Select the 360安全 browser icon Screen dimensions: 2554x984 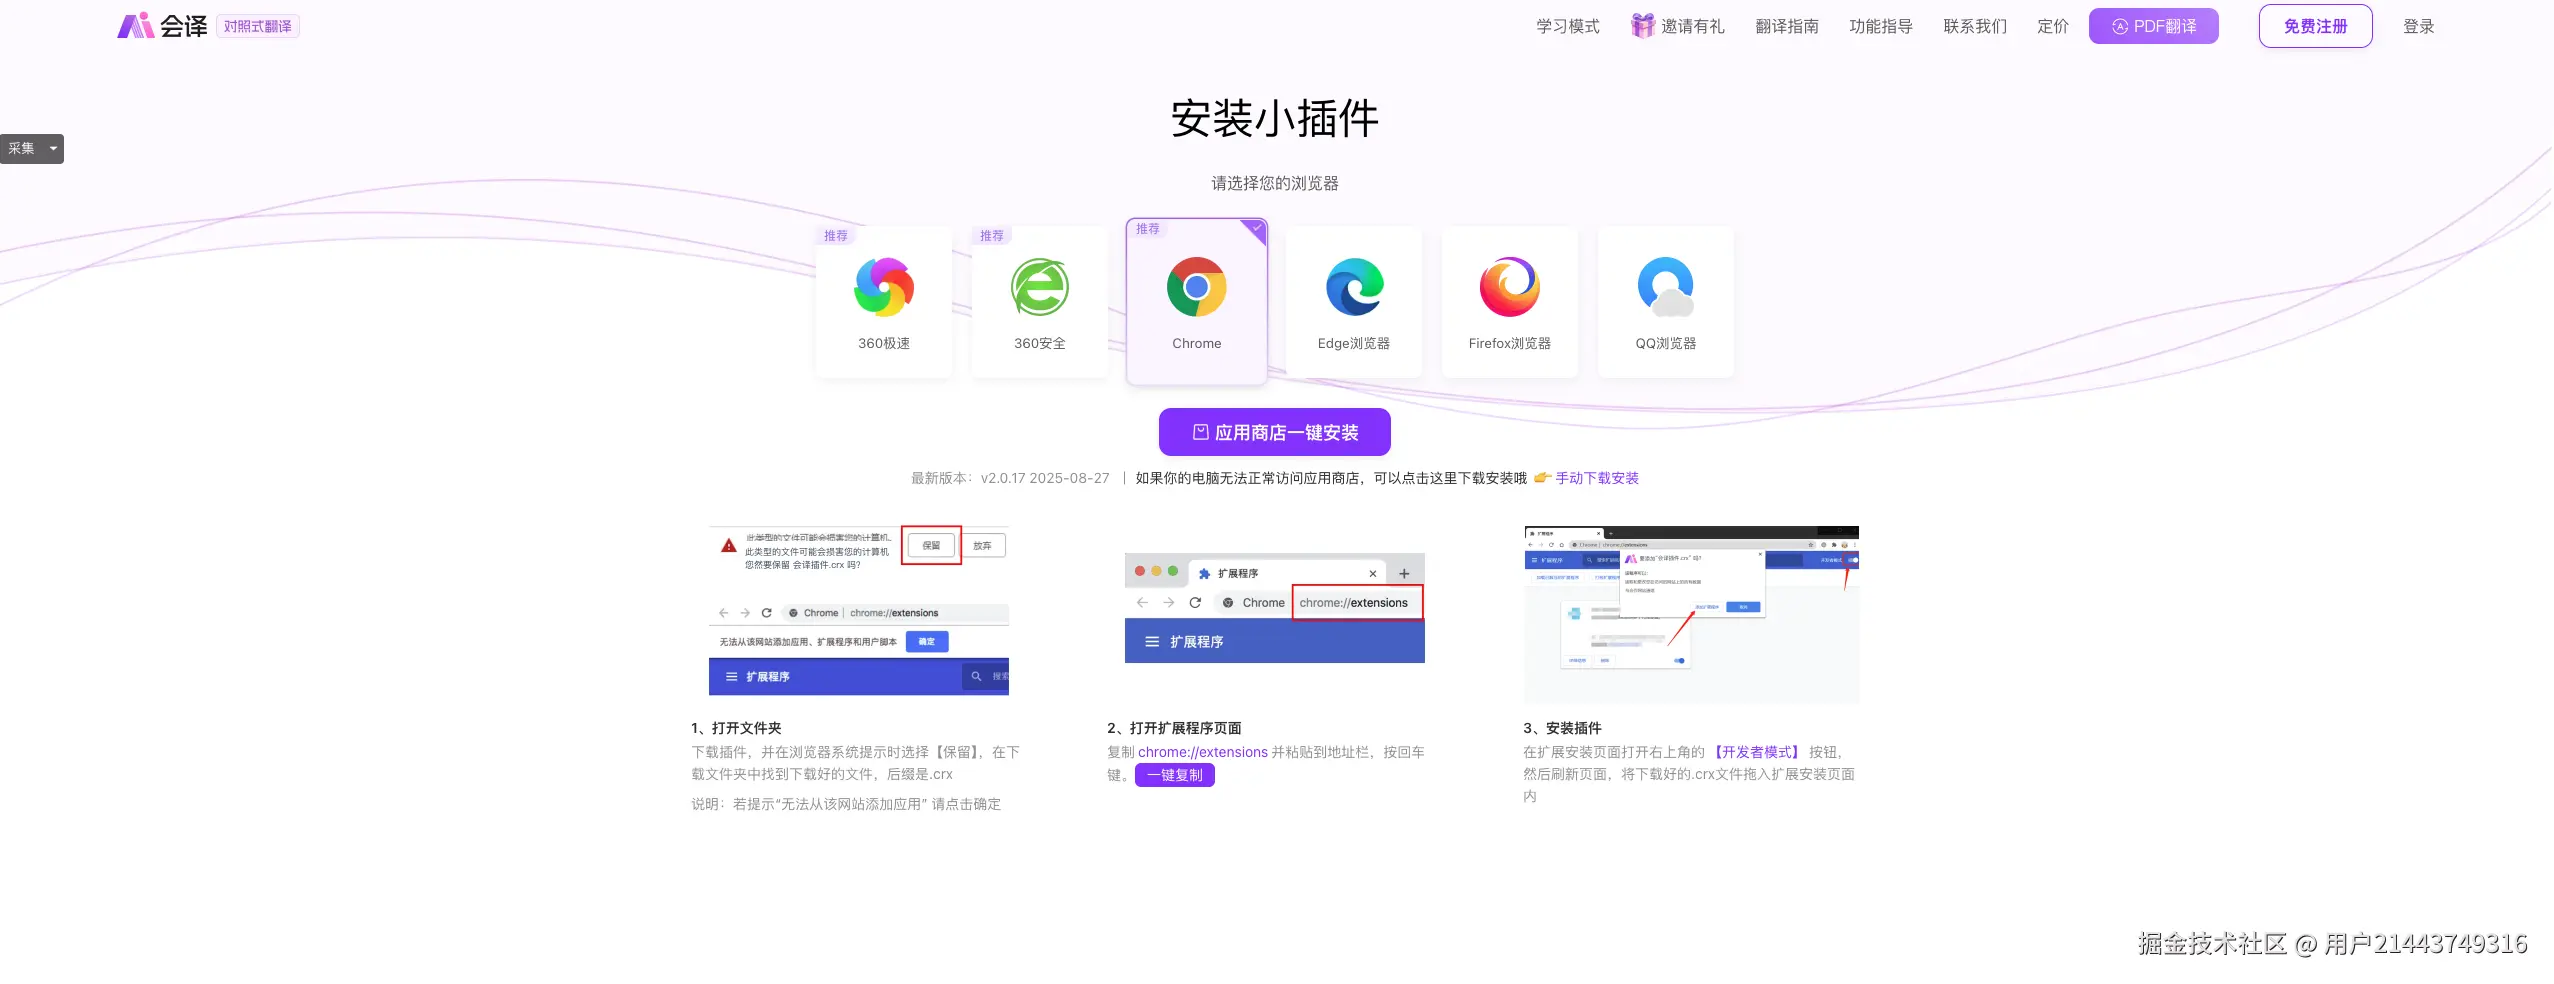pyautogui.click(x=1040, y=287)
